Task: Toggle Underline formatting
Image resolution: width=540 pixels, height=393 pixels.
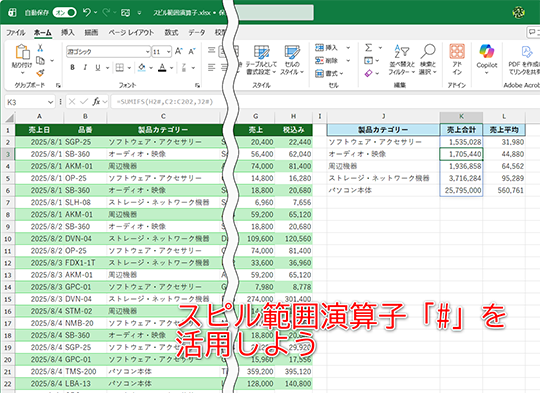Action: (98, 68)
